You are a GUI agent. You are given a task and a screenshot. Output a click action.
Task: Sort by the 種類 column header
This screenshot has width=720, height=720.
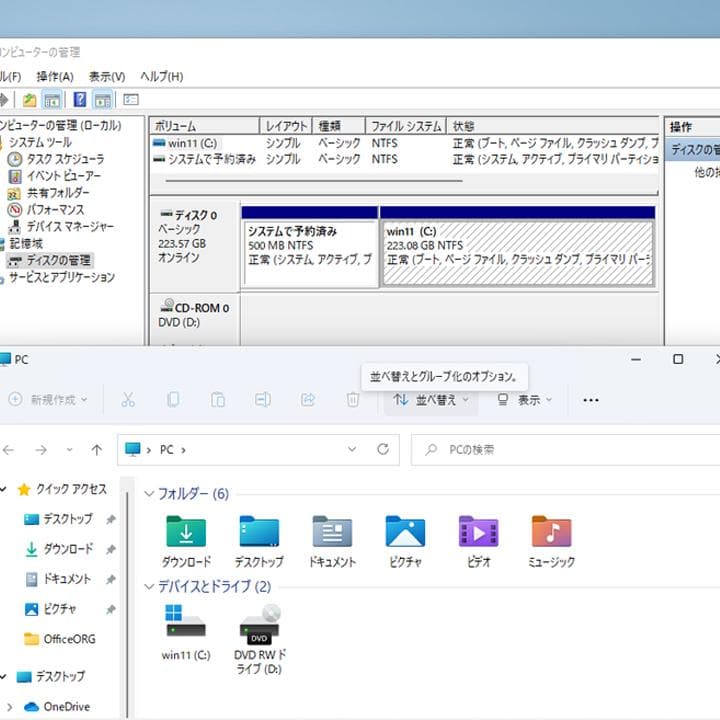(x=339, y=126)
